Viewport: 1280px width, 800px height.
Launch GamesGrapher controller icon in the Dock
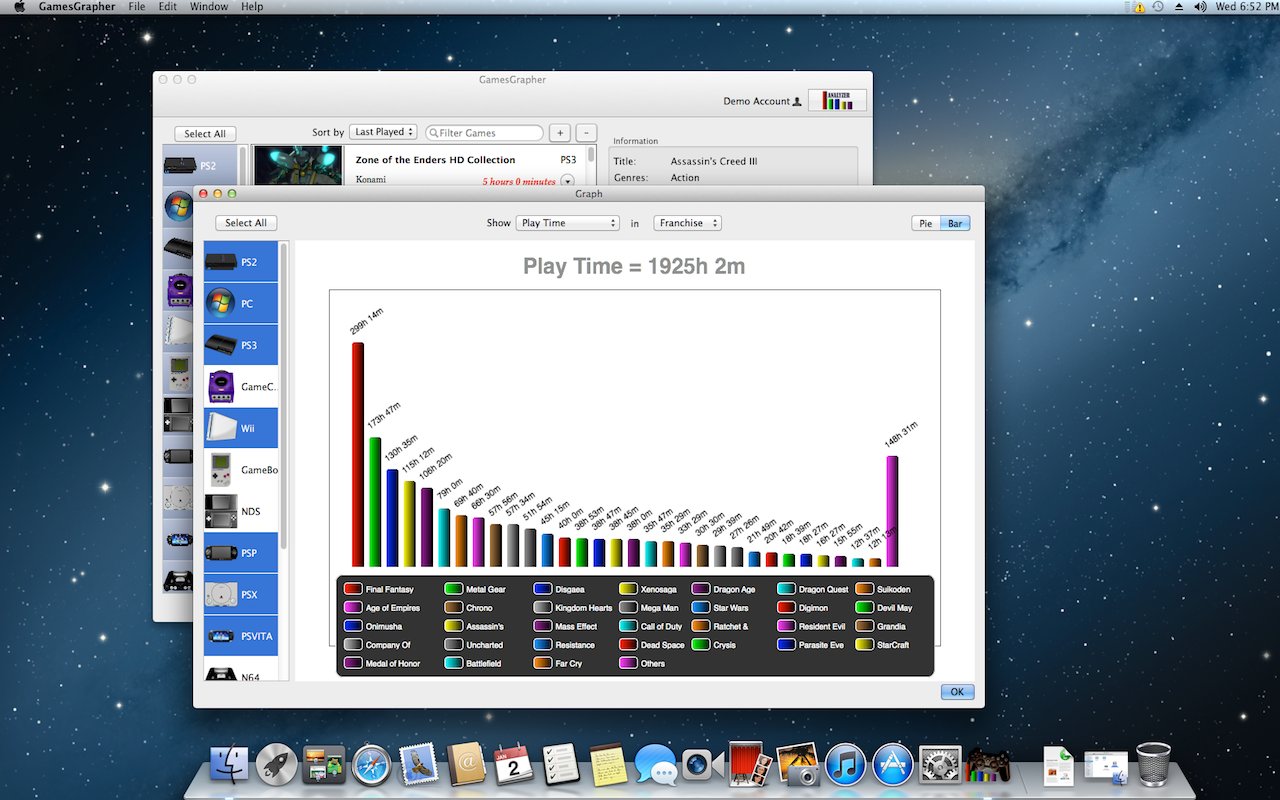pos(987,765)
